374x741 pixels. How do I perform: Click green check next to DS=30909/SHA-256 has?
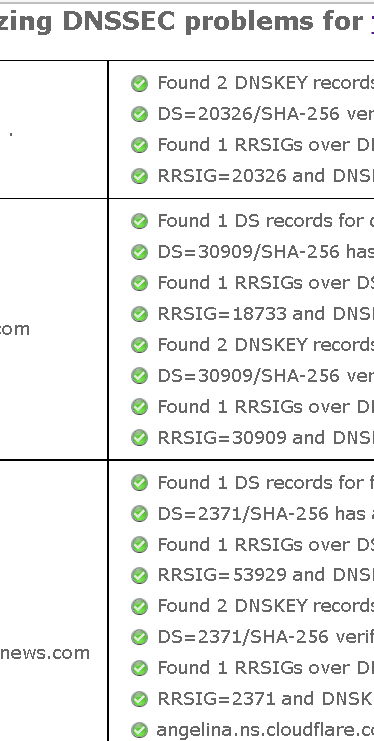click(x=139, y=252)
